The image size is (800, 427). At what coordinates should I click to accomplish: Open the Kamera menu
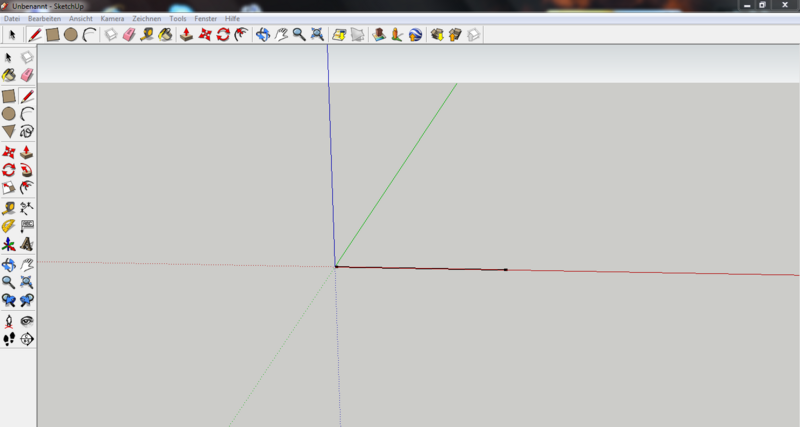pyautogui.click(x=112, y=19)
